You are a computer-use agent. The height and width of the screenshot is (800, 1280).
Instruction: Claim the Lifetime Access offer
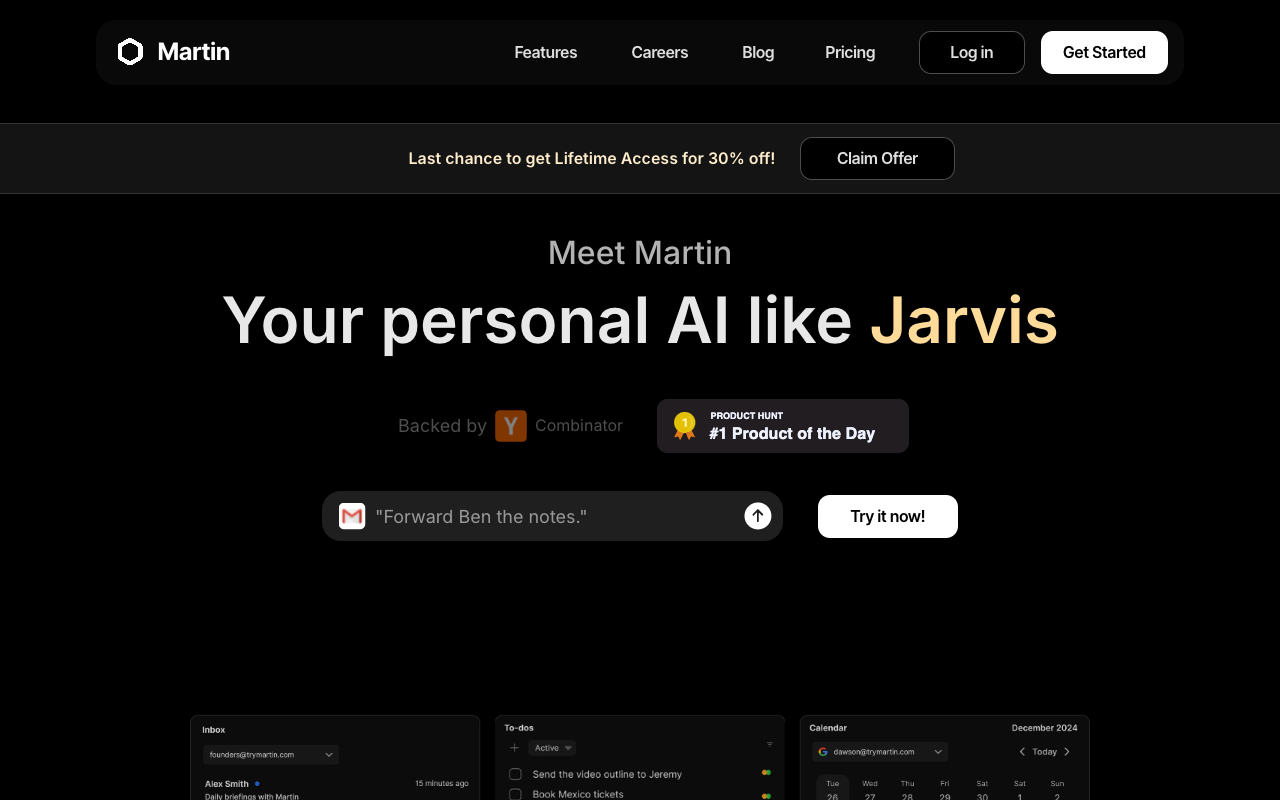click(x=877, y=158)
